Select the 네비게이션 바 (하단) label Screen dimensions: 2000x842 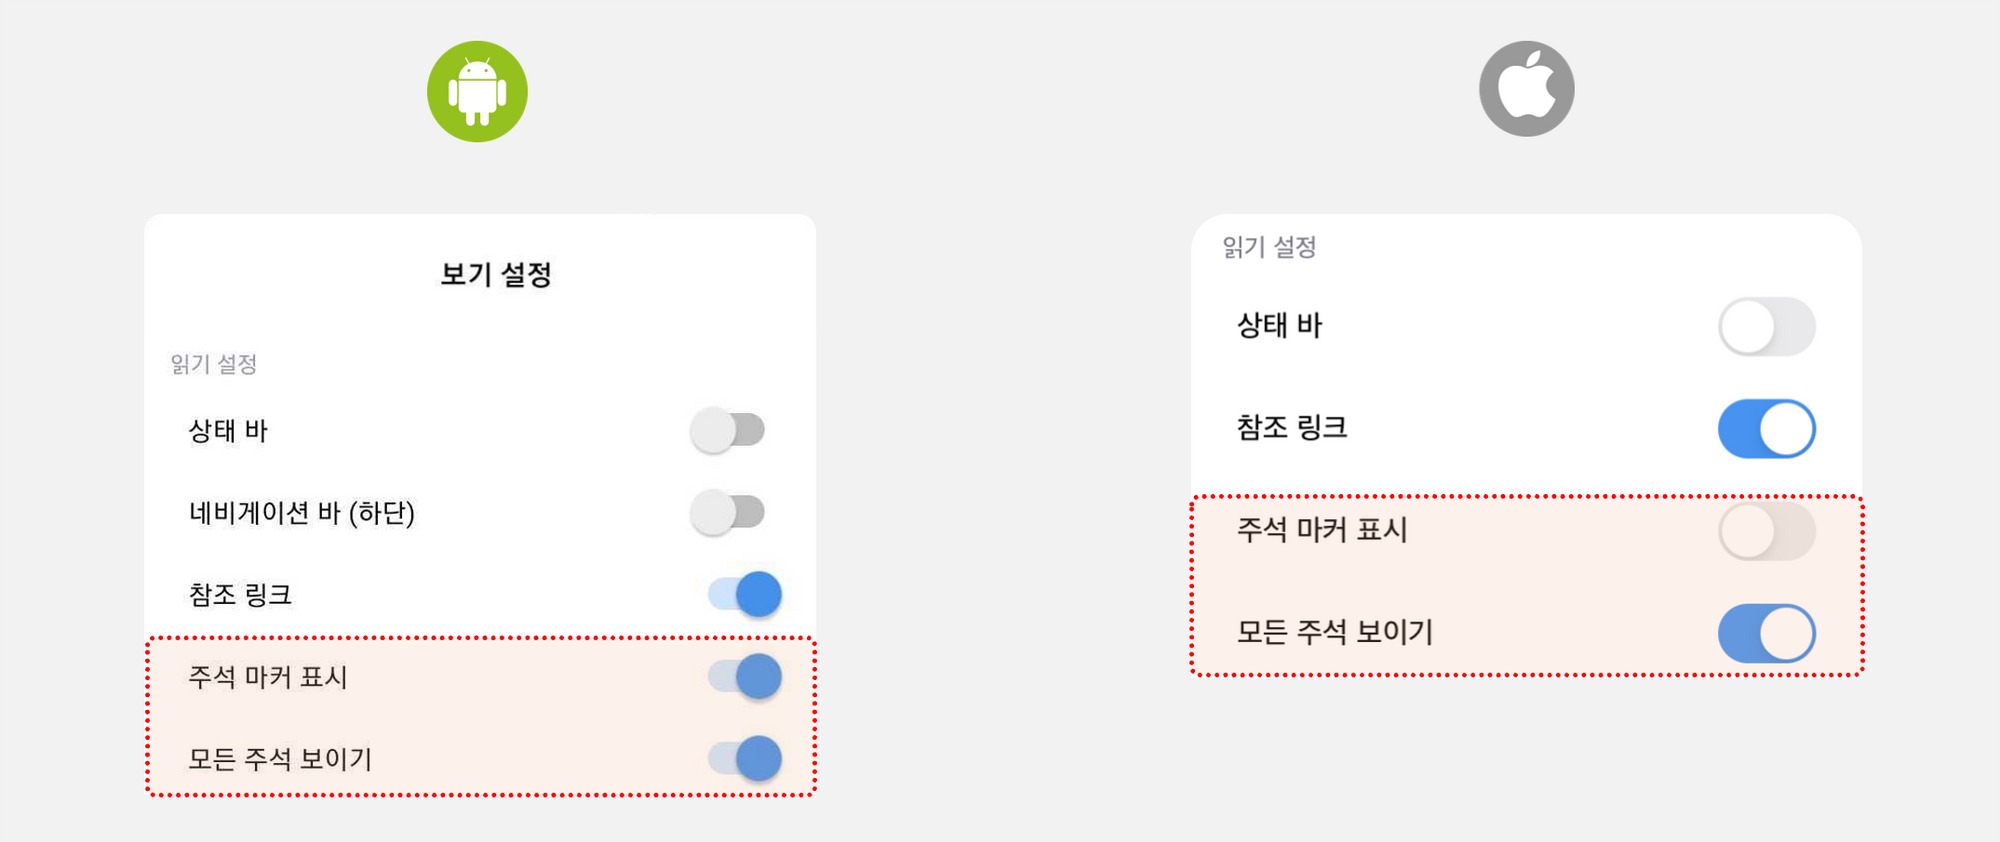[302, 513]
